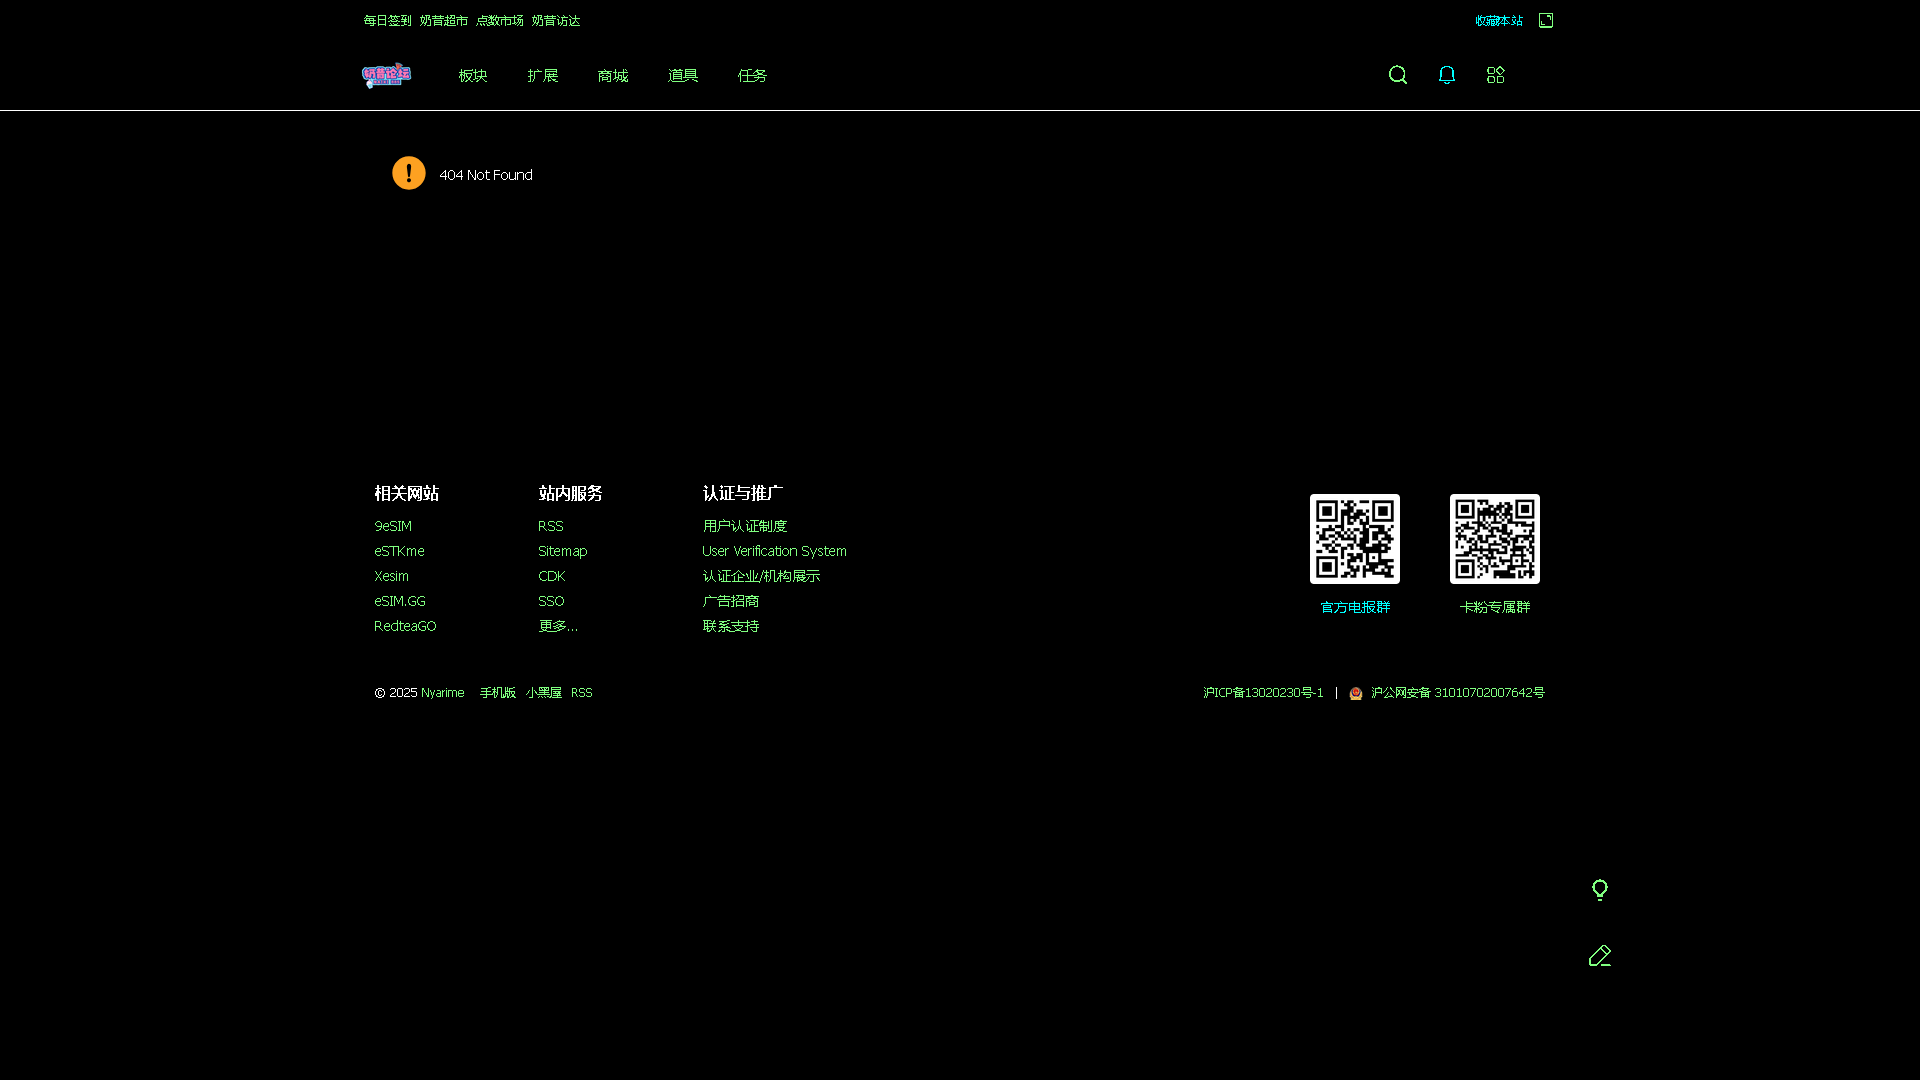Expand 更多... under 站内服务
Screen dimensions: 1920x1080
(x=559, y=625)
